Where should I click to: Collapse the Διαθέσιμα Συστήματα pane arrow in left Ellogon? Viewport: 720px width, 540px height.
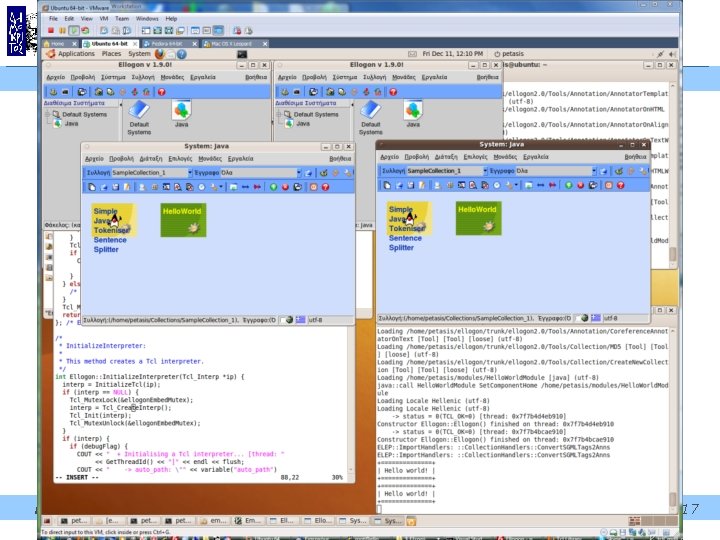[x=121, y=104]
